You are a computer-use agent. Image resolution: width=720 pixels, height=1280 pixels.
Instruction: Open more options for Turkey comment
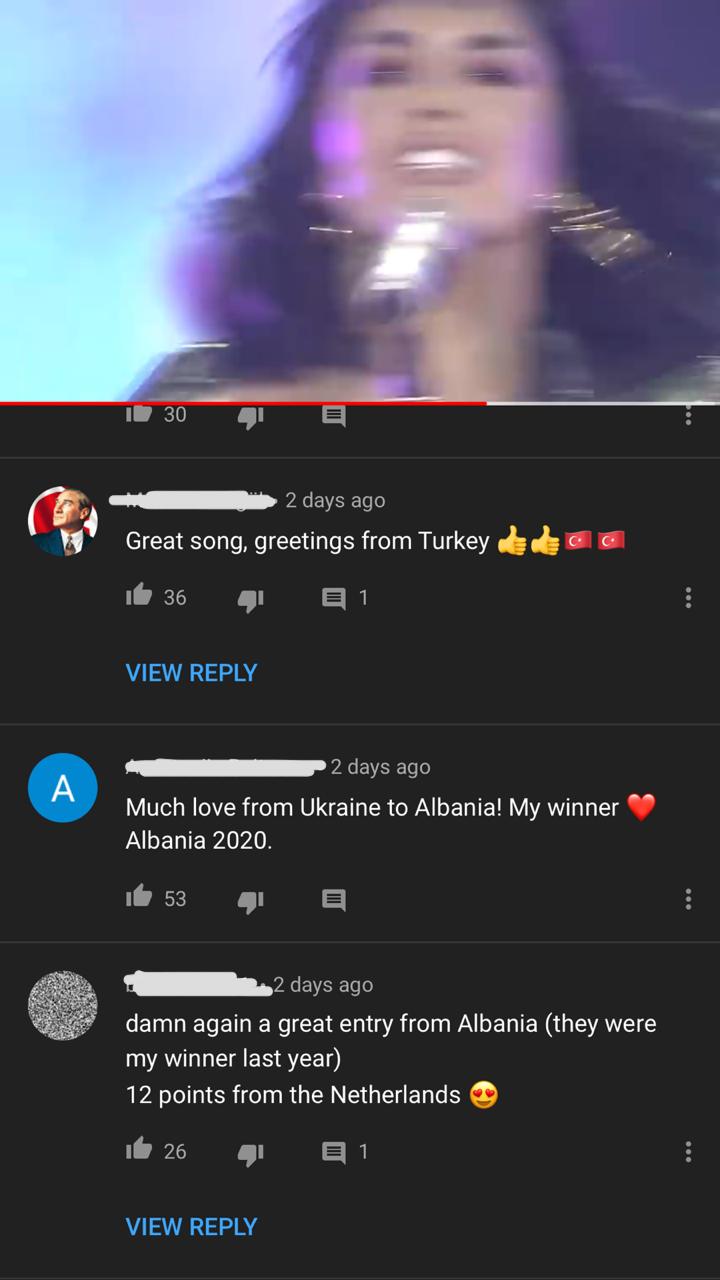click(688, 598)
